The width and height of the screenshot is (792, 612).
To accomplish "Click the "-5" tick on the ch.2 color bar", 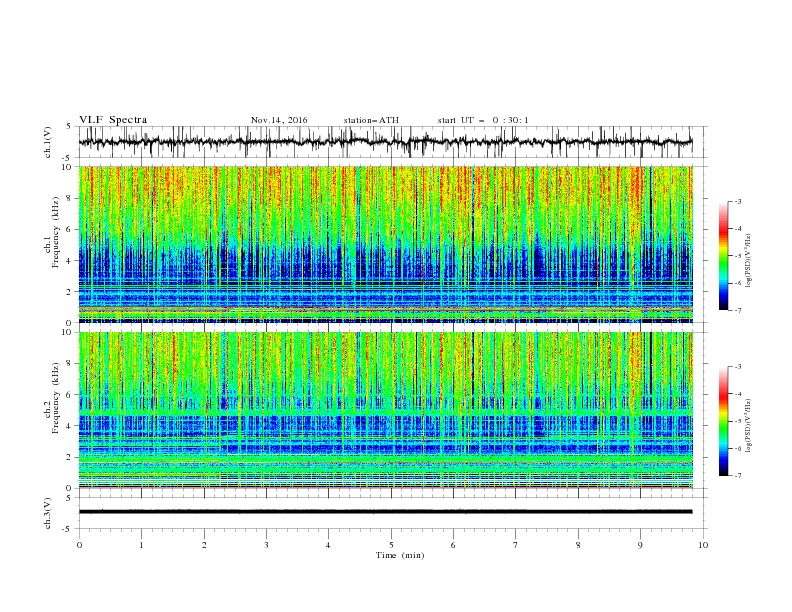I will [738, 421].
